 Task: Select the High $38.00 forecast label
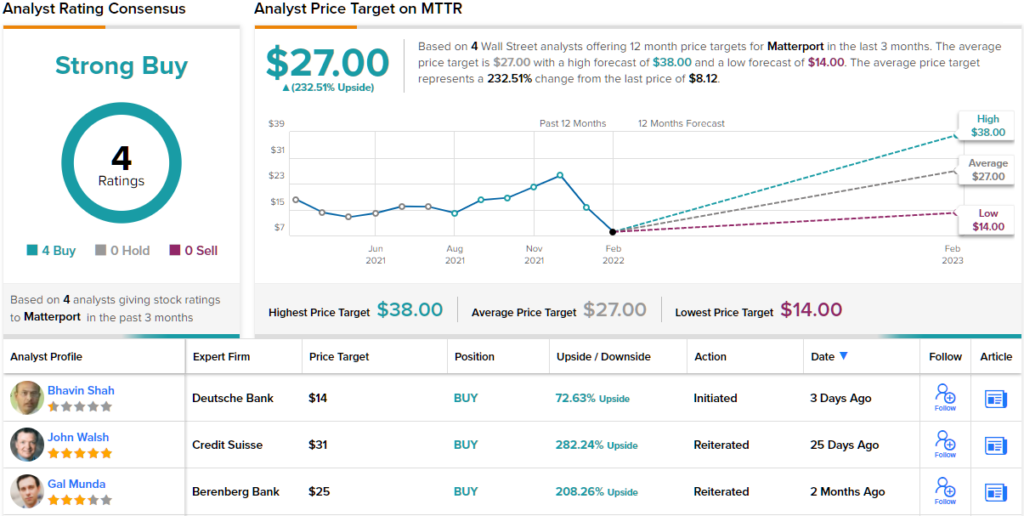986,125
